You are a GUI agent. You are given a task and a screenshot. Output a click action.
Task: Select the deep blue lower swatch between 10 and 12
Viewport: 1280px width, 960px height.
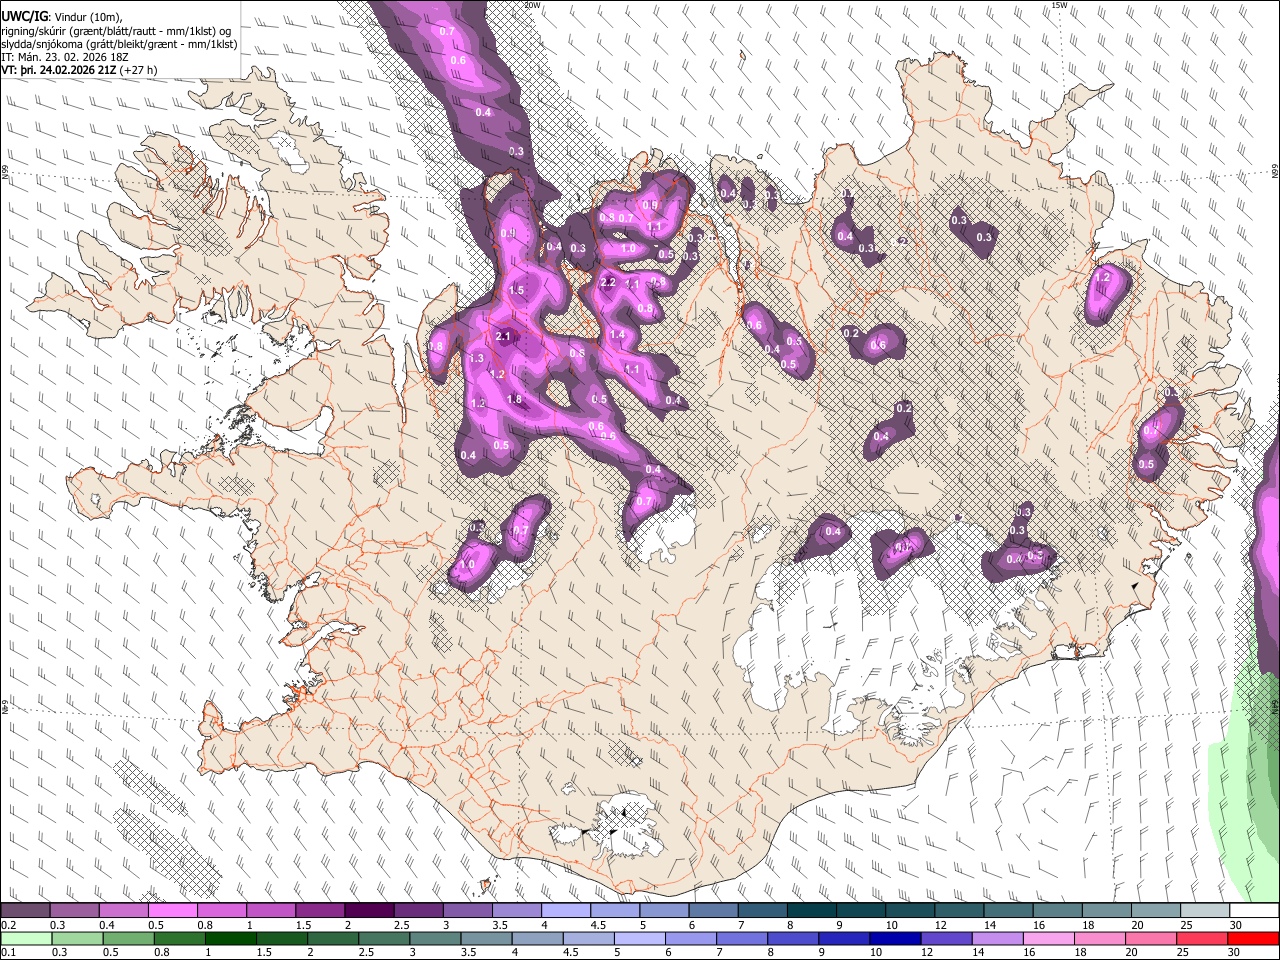[896, 938]
